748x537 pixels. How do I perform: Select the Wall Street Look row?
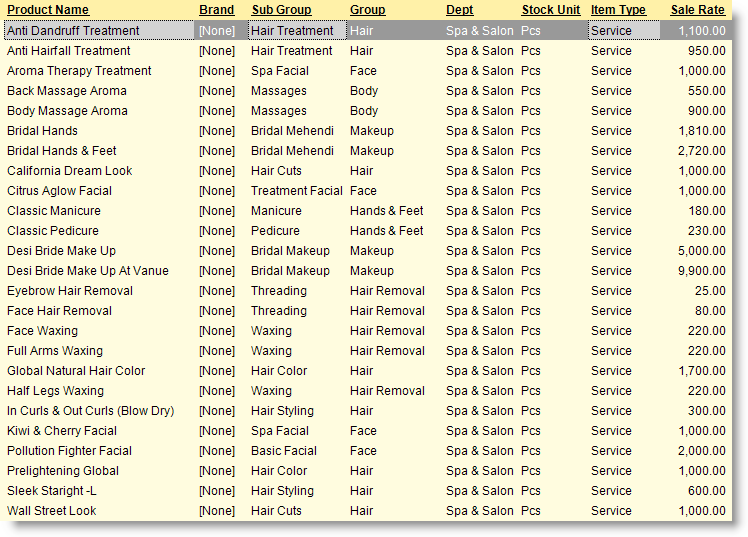(367, 511)
